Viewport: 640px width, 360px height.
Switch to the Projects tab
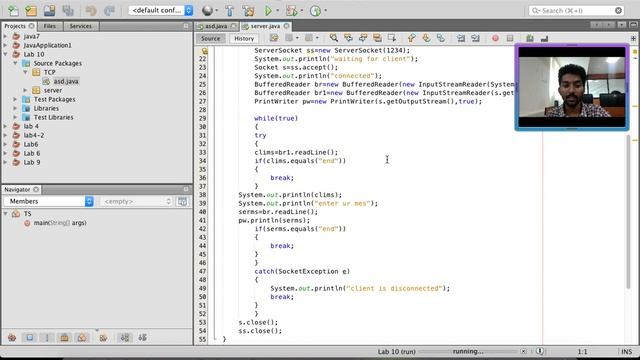(x=15, y=26)
